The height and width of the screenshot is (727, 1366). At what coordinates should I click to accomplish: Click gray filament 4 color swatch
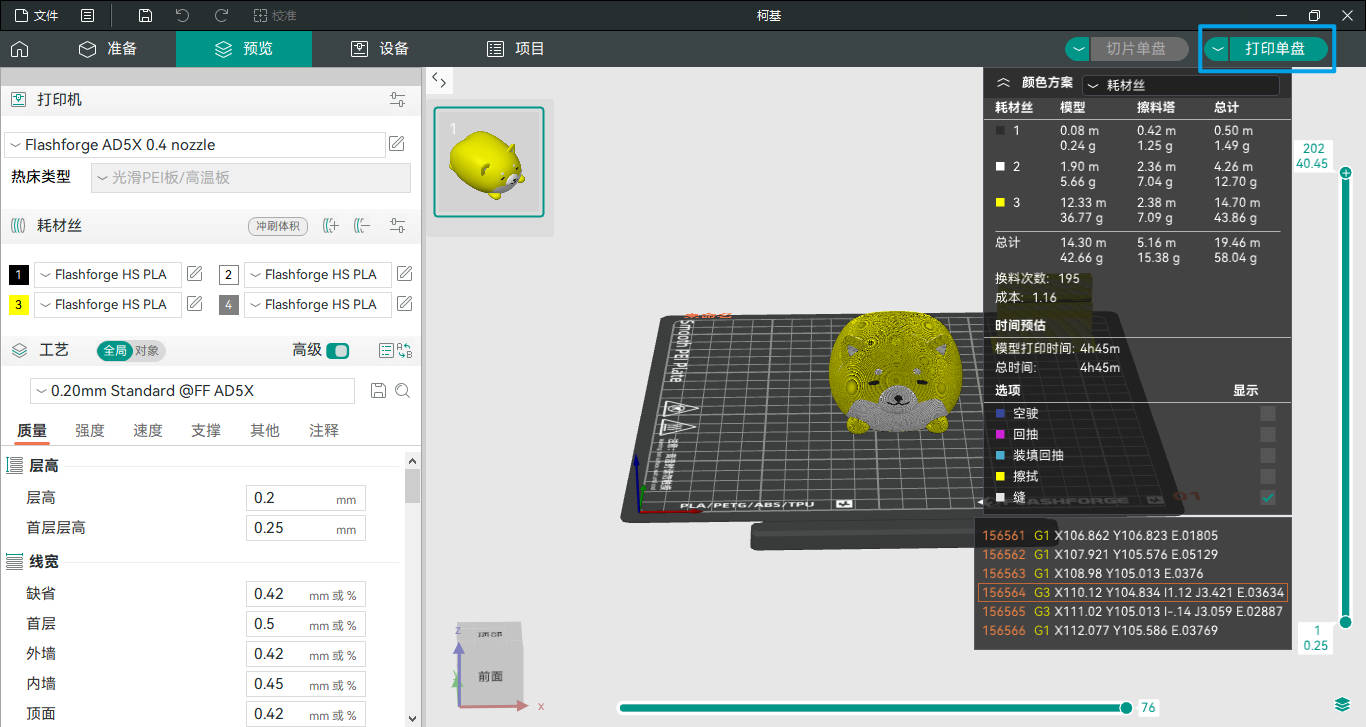pos(229,305)
